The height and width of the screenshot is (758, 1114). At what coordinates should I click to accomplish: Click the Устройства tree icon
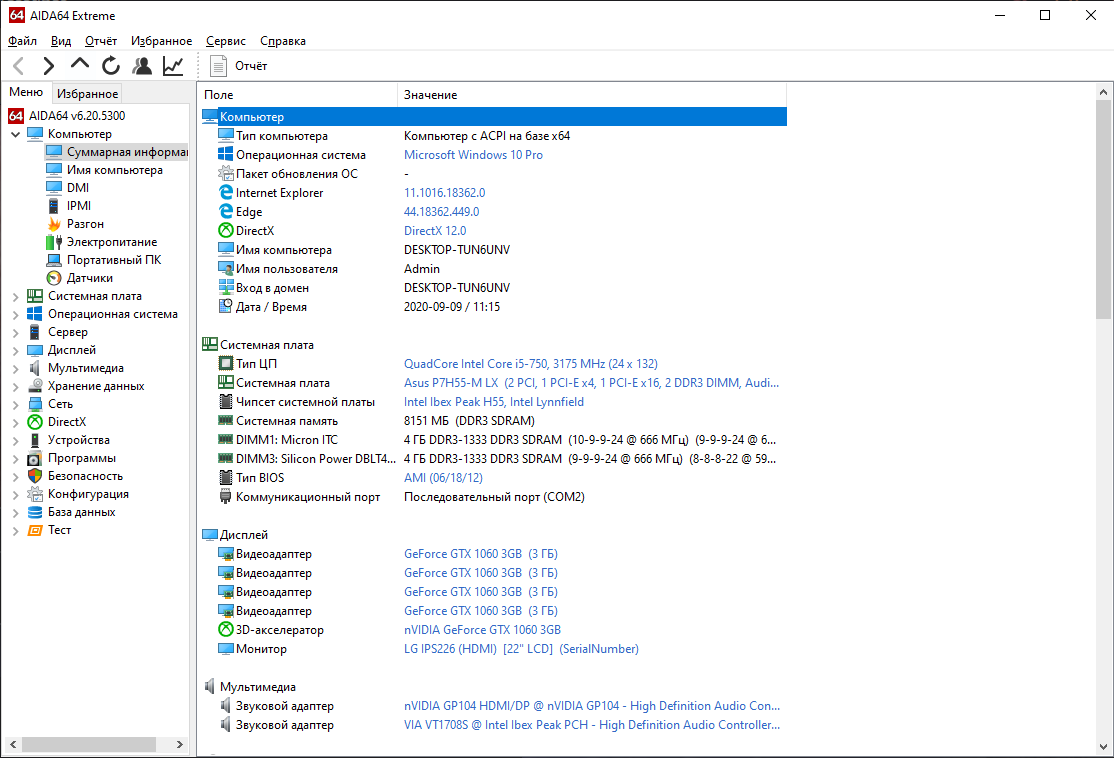(x=35, y=440)
